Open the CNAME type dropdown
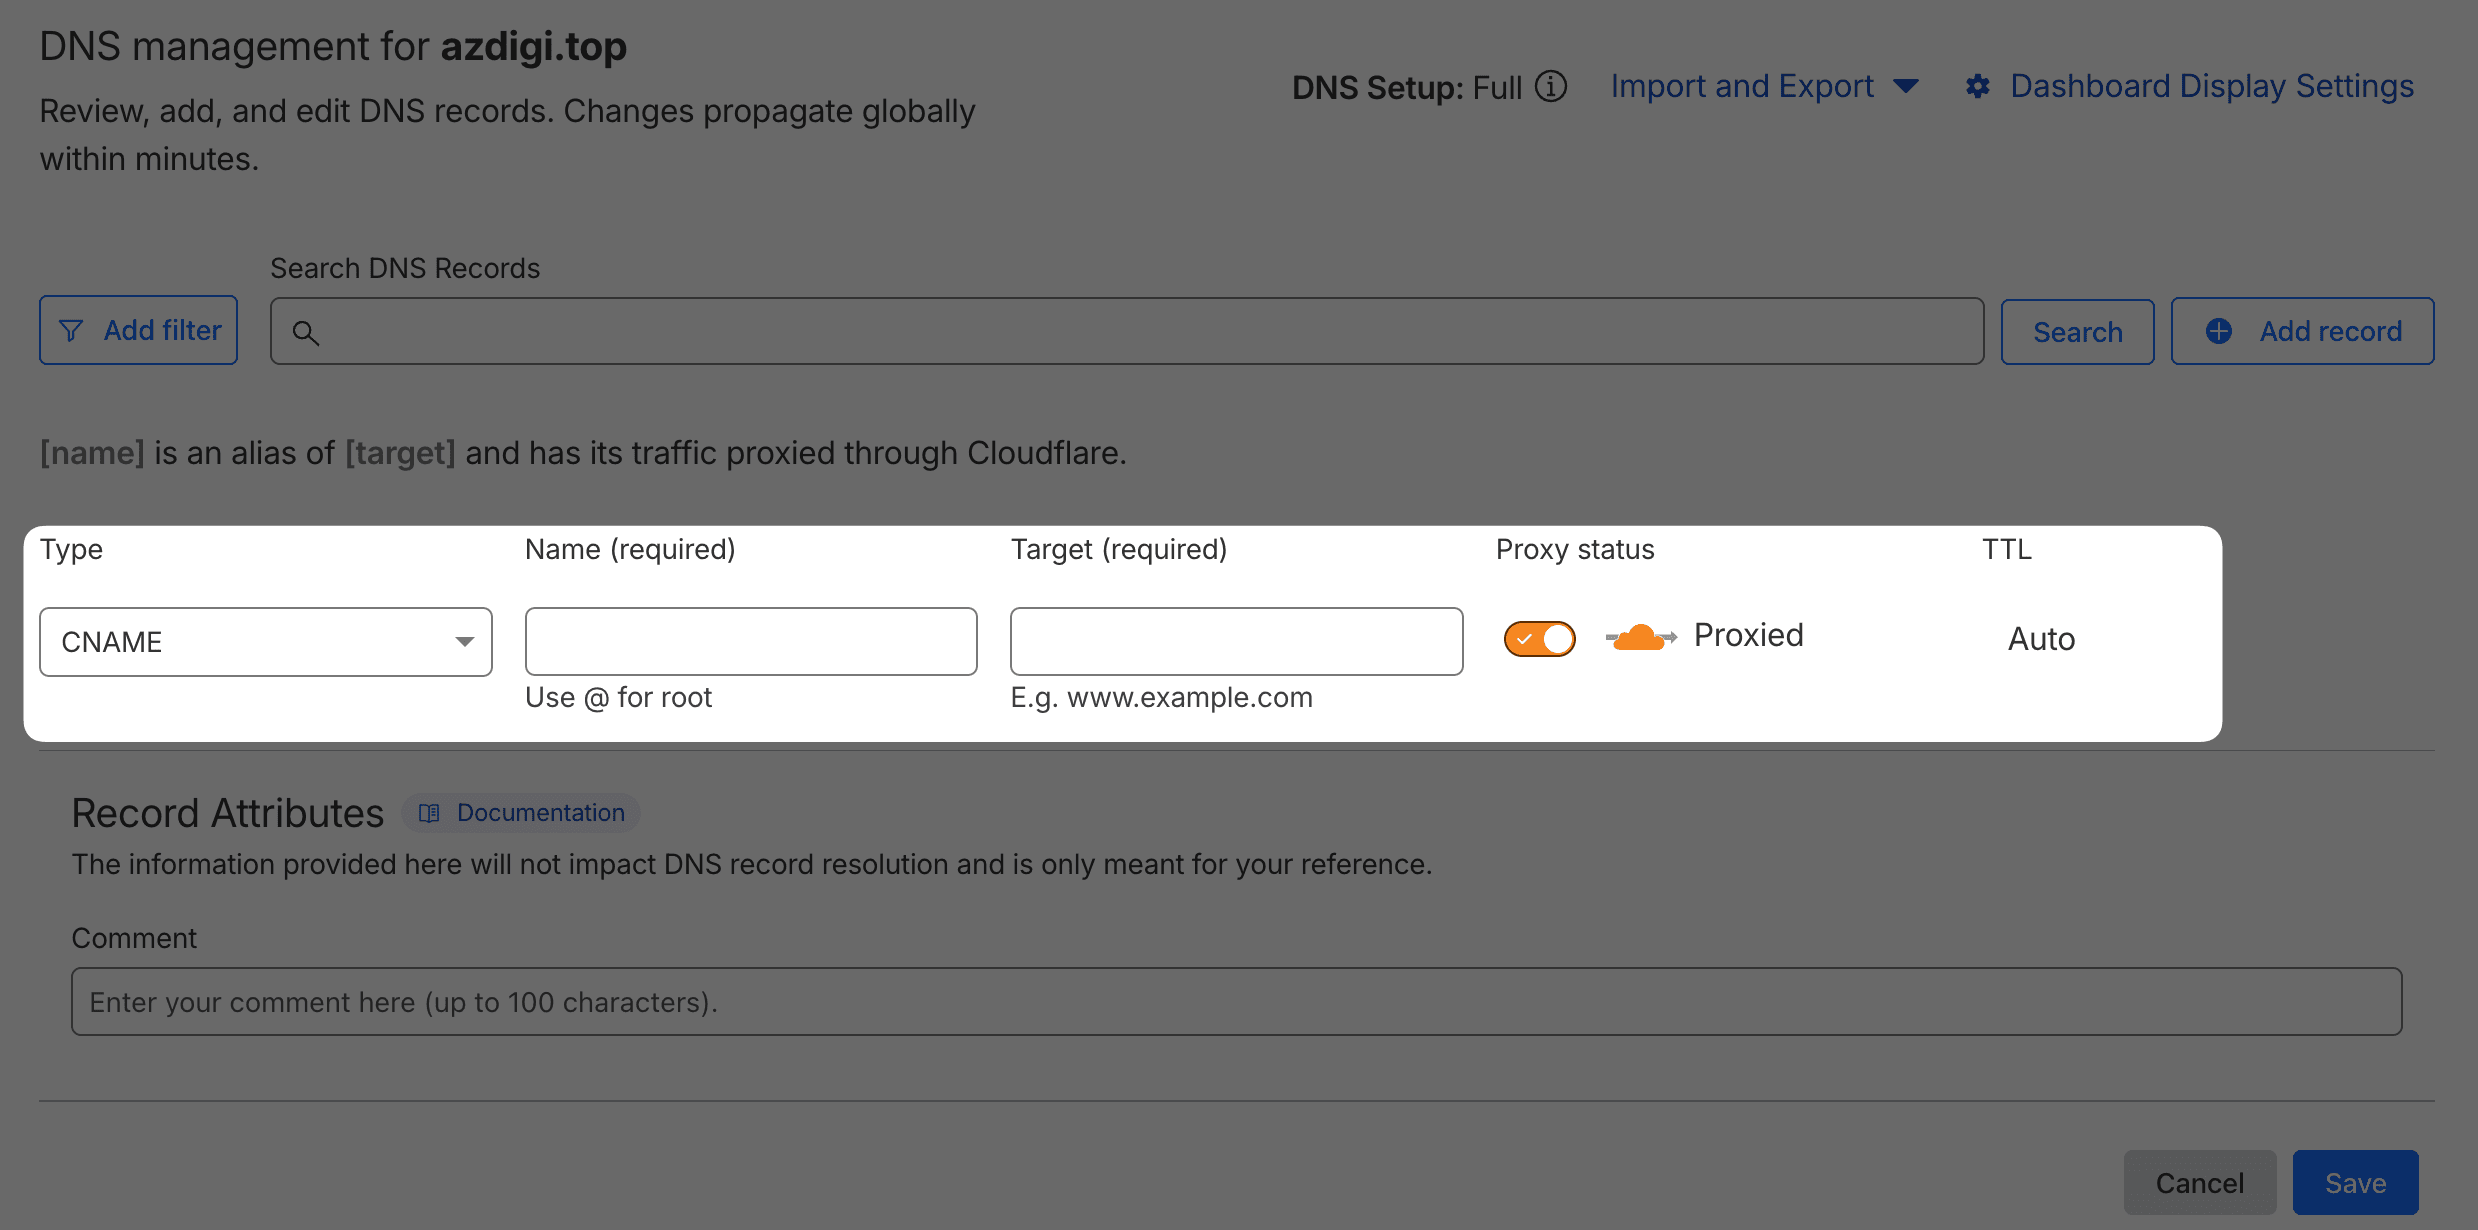This screenshot has width=2478, height=1230. pyautogui.click(x=265, y=642)
